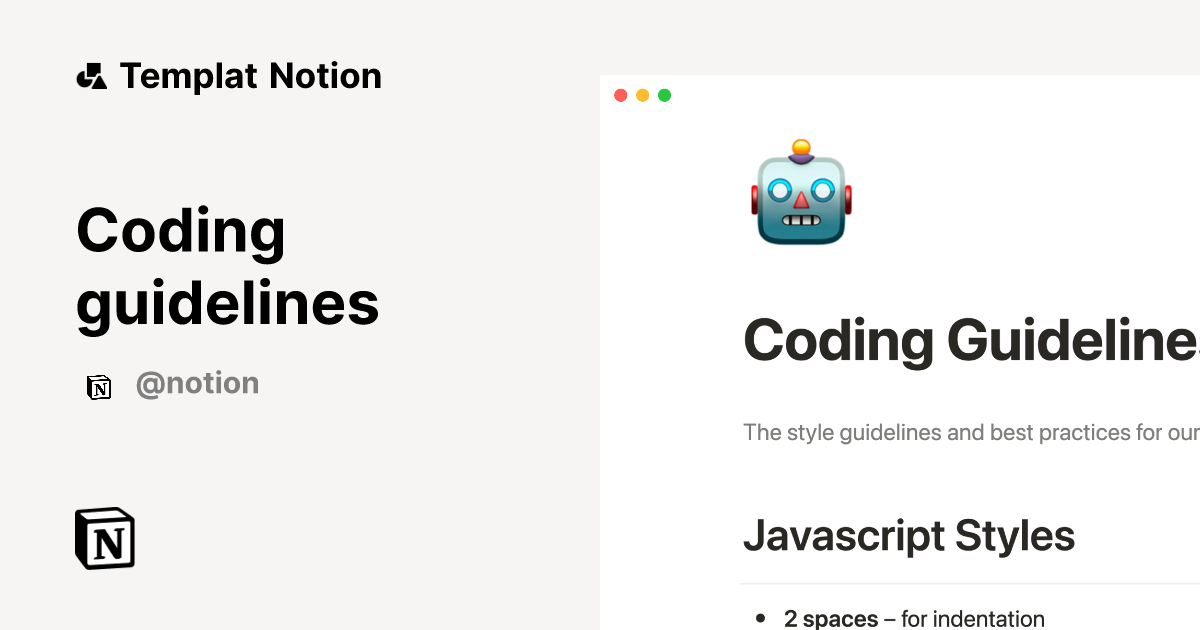Image resolution: width=1200 pixels, height=630 pixels.
Task: Click the green traffic light dot
Action: (x=664, y=94)
